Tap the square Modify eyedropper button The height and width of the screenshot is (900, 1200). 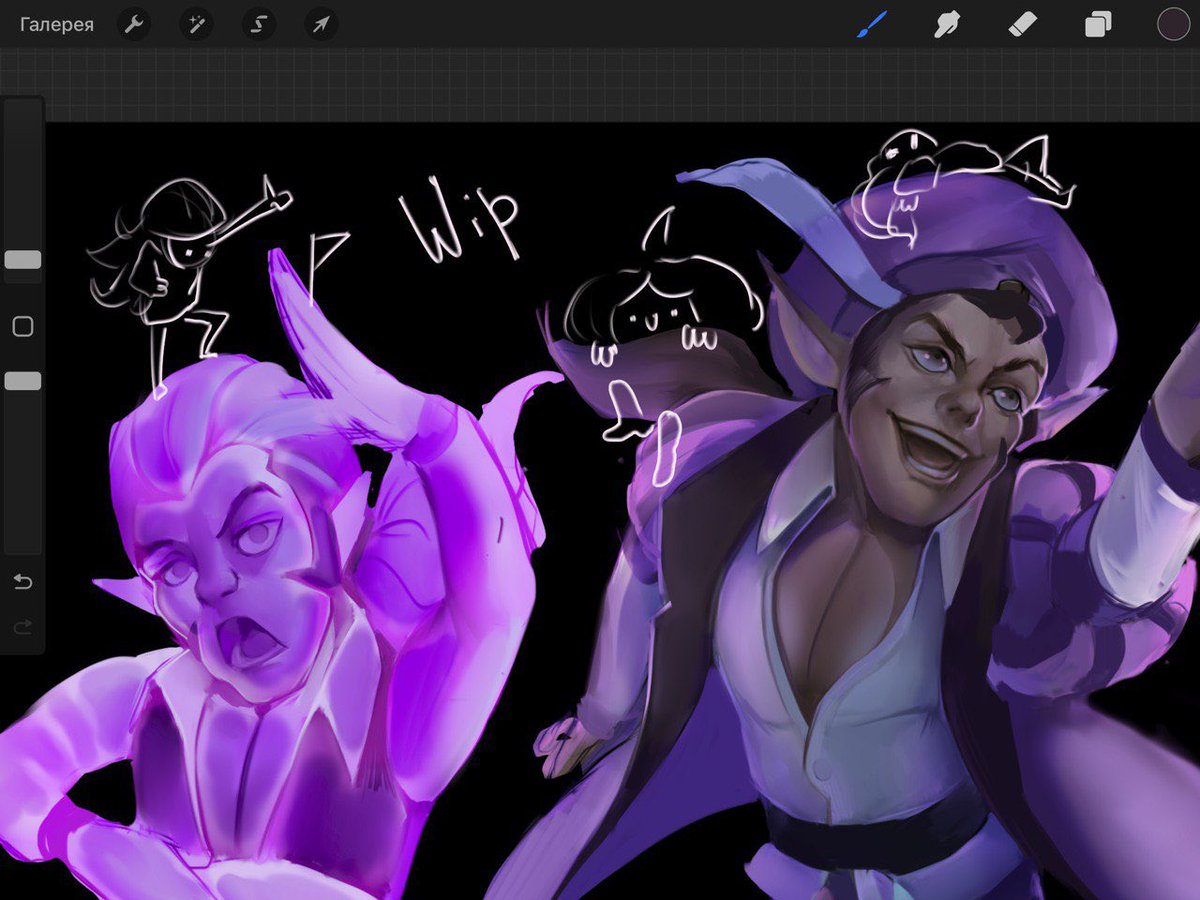[x=23, y=327]
